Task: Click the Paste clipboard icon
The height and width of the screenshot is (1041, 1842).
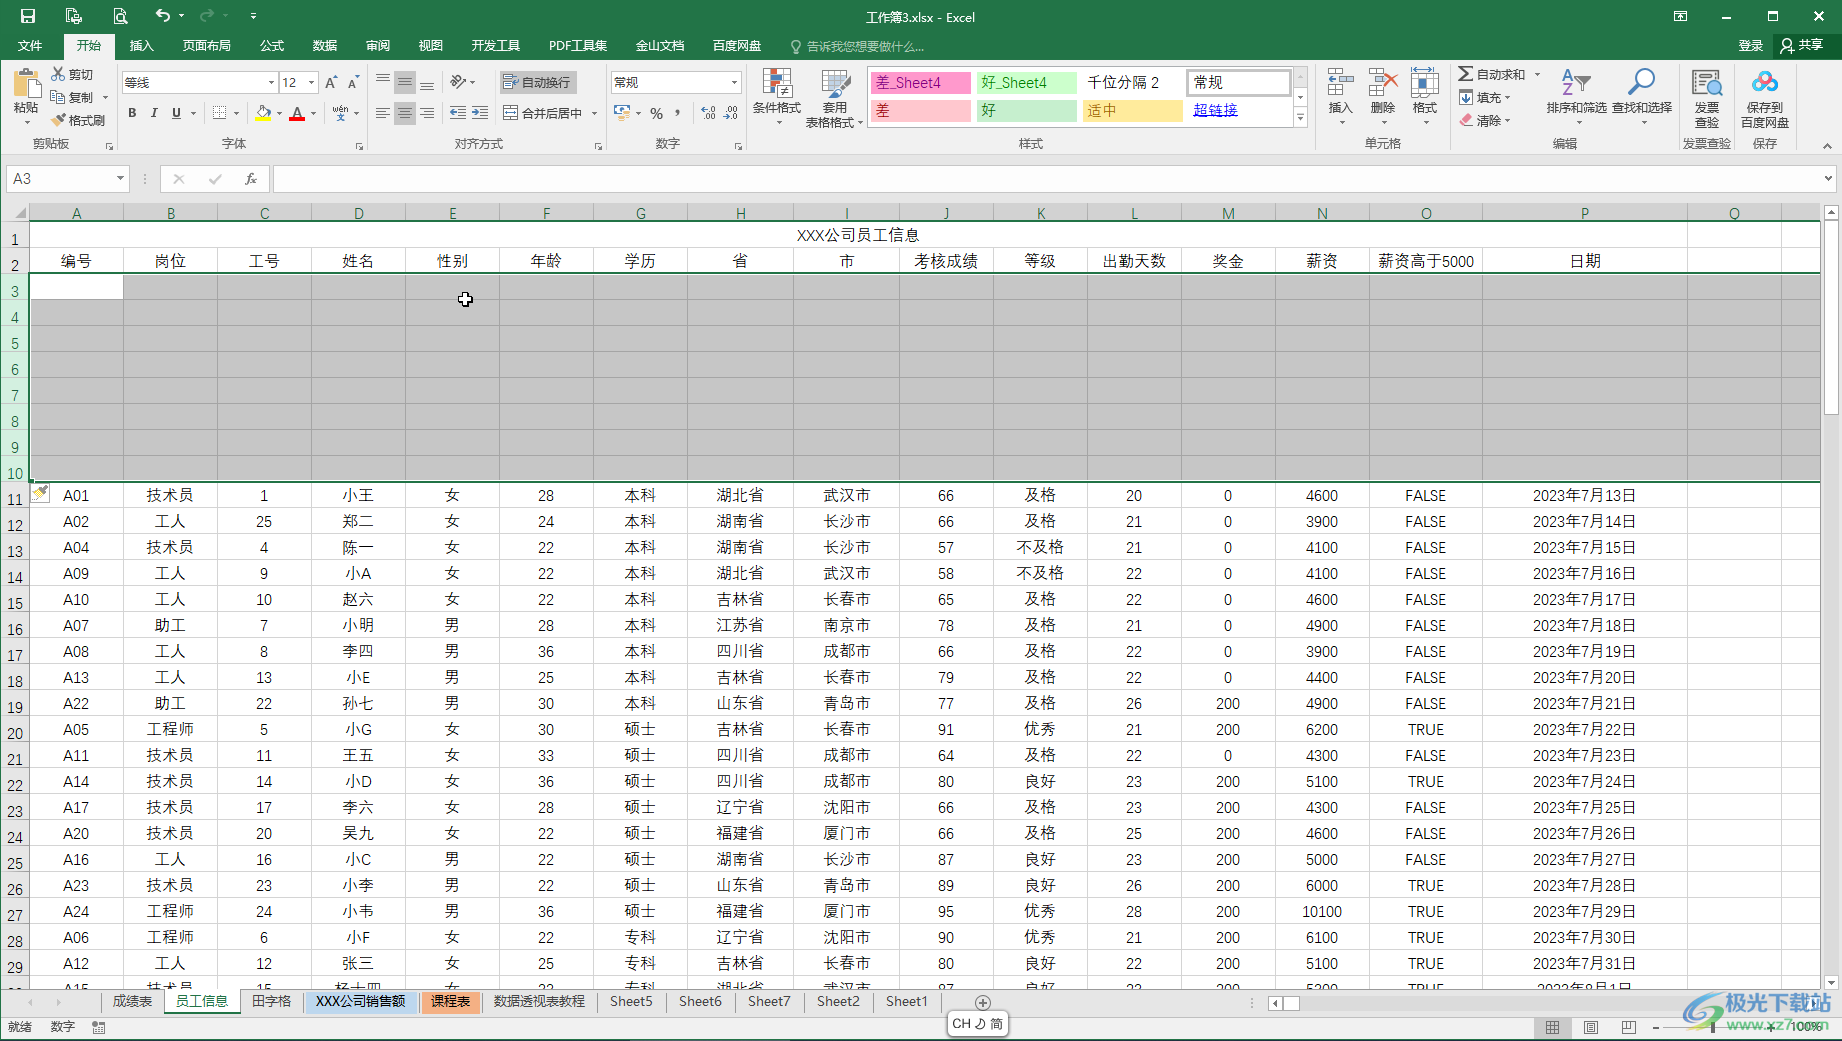Action: click(x=26, y=85)
